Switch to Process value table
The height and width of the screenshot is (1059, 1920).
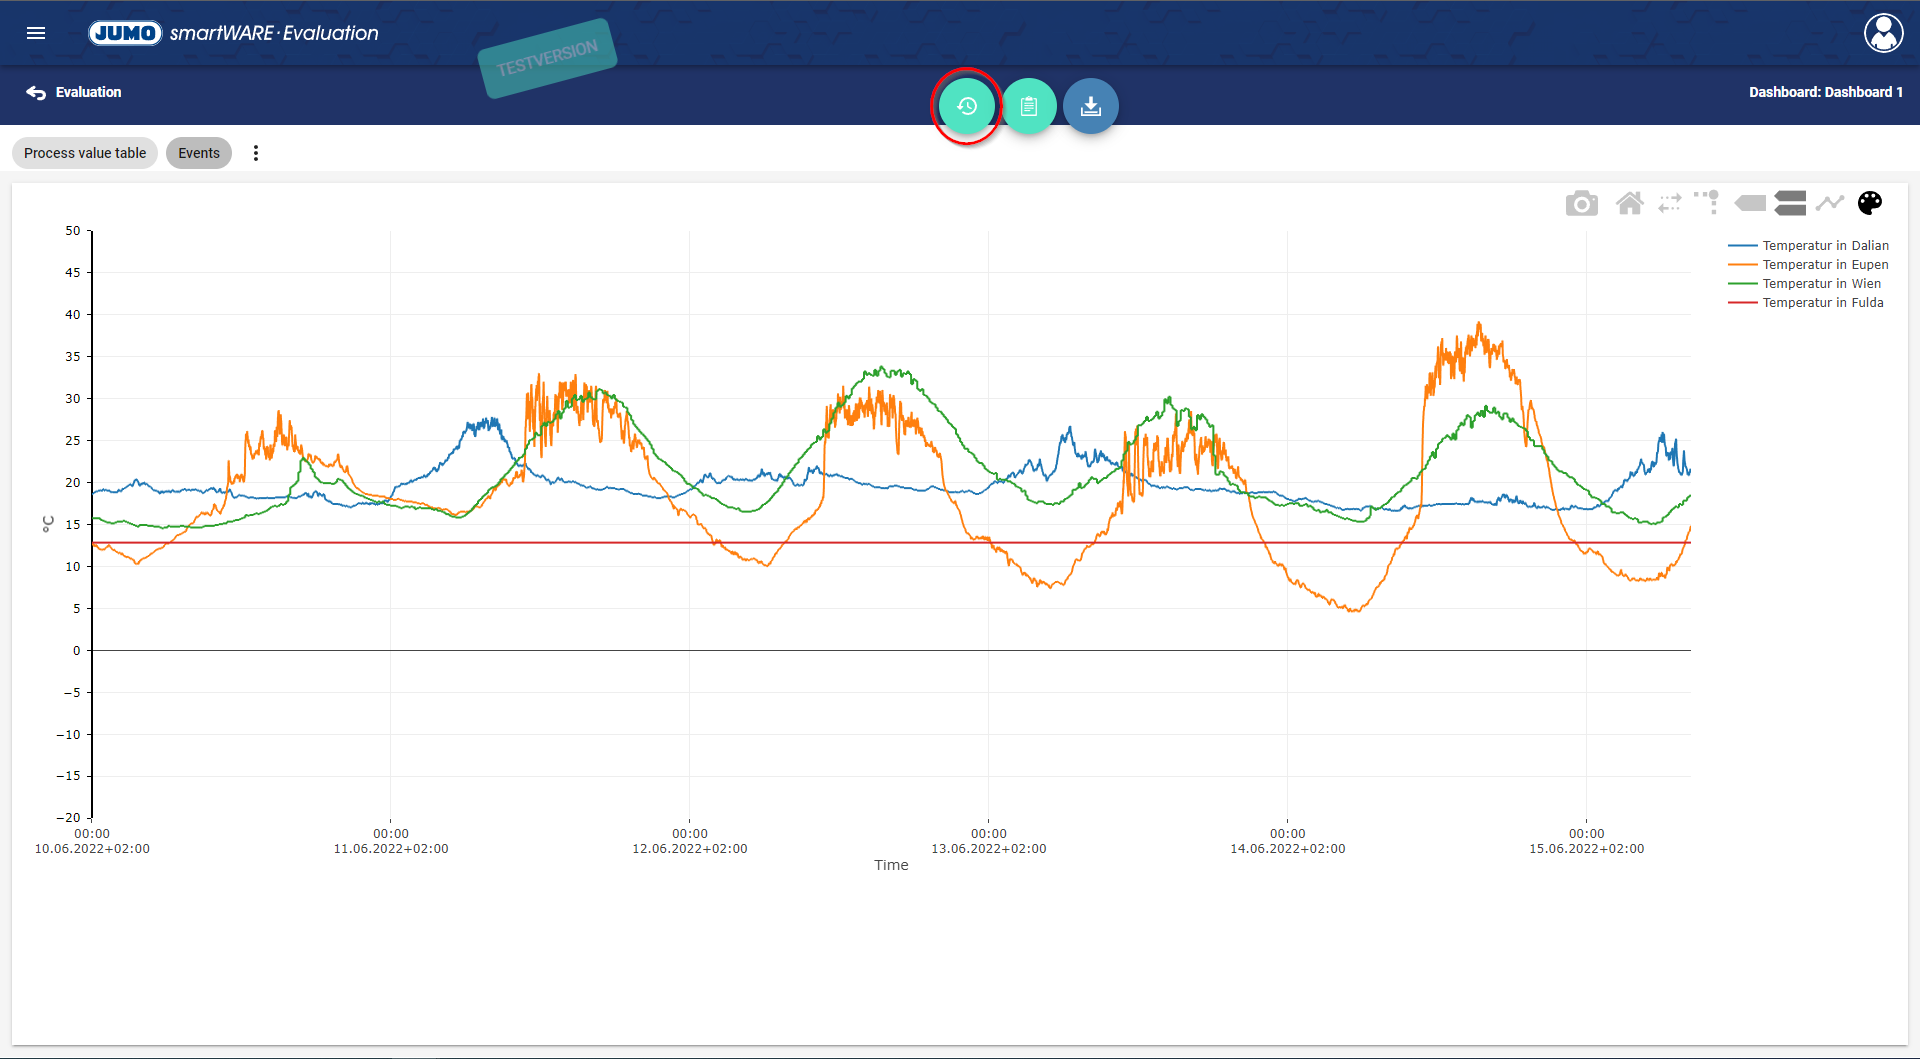click(x=85, y=153)
